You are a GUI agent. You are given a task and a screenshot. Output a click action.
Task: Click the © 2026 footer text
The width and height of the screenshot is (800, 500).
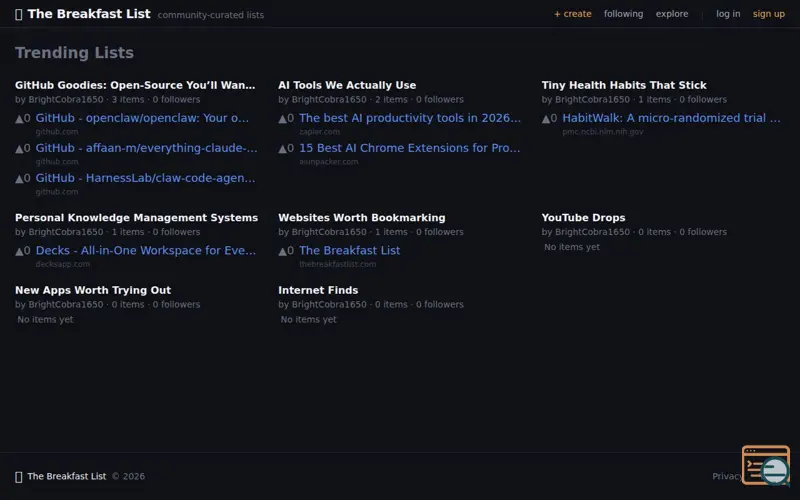click(x=129, y=477)
